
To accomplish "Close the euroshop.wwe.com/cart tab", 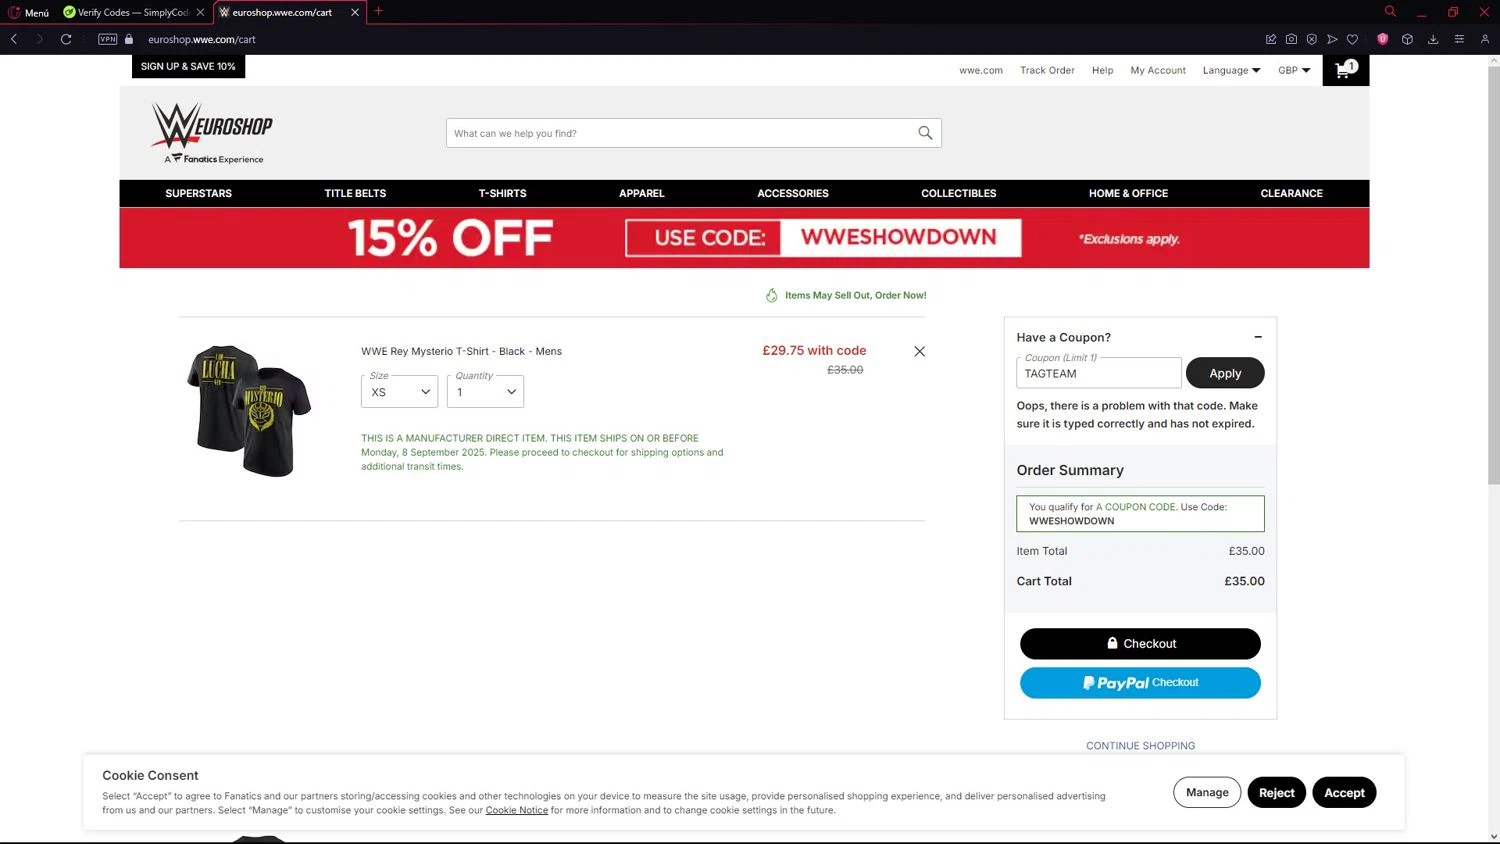I will [354, 12].
